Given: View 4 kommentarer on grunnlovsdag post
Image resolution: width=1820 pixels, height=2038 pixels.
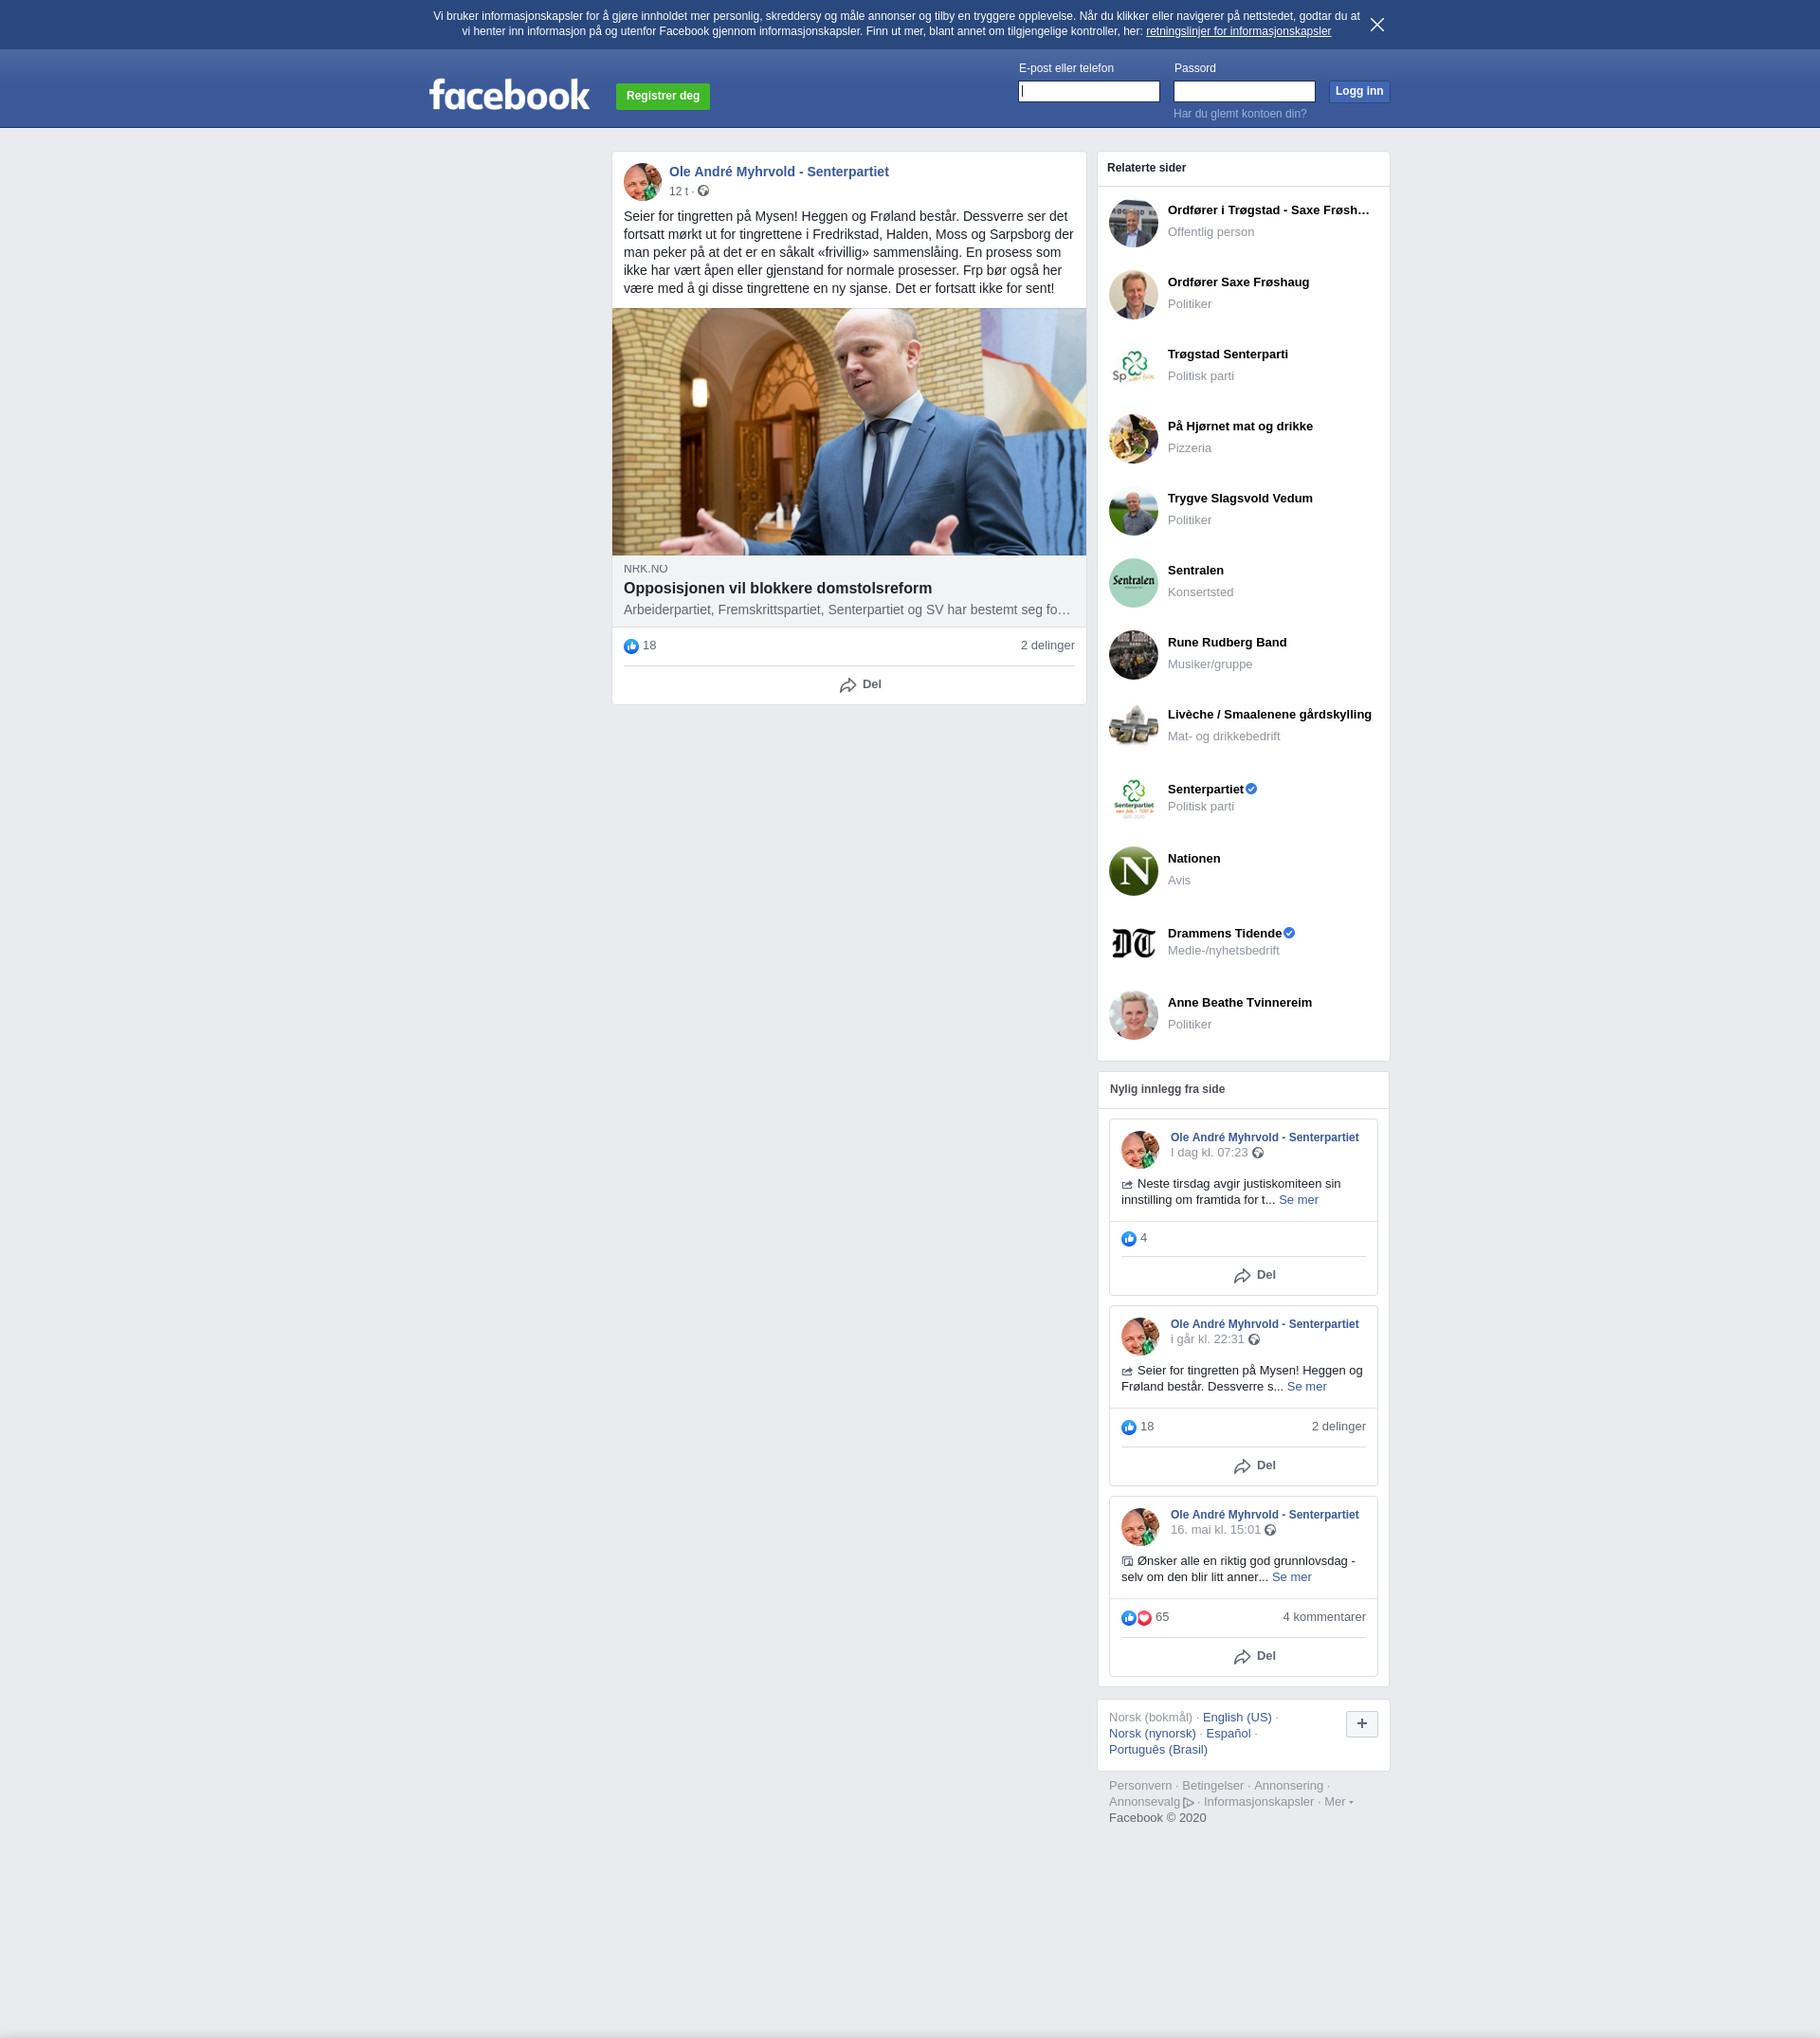Looking at the screenshot, I should pos(1324,1617).
